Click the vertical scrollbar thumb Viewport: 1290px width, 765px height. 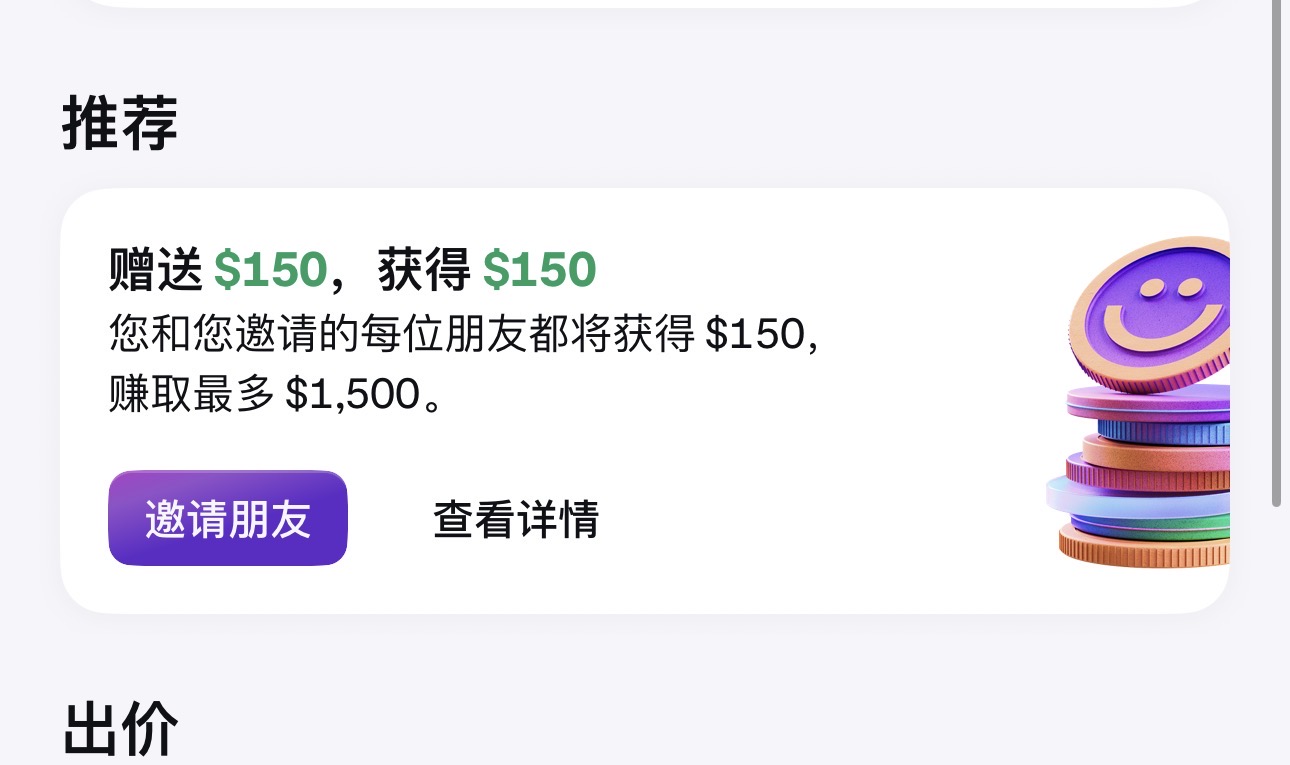pyautogui.click(x=1276, y=250)
